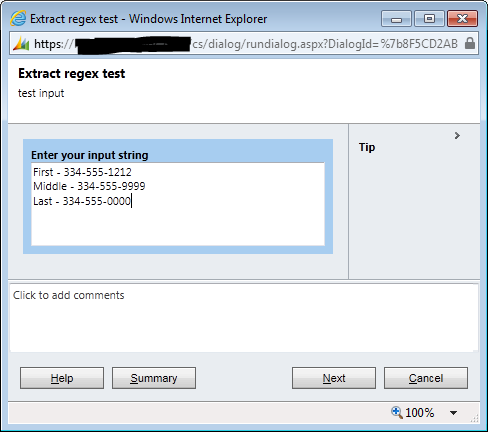The width and height of the screenshot is (488, 432).
Task: Close the Extract regex test window
Action: pyautogui.click(x=462, y=18)
